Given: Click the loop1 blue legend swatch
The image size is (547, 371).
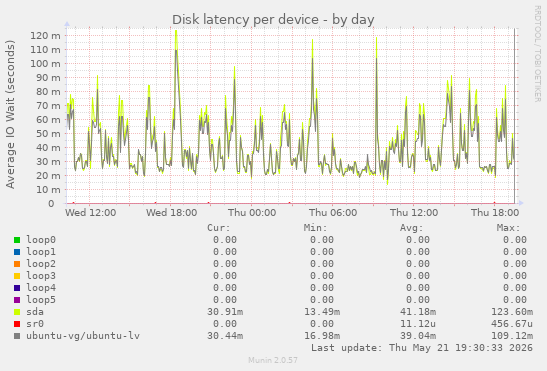Looking at the screenshot, I should pyautogui.click(x=17, y=252).
